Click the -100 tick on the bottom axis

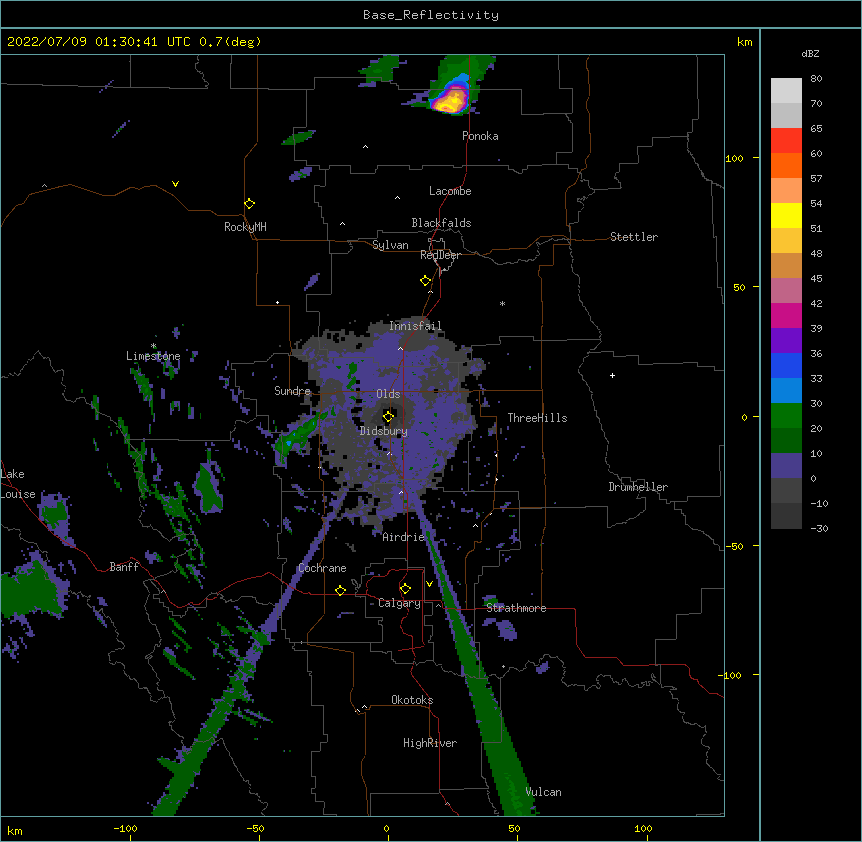(125, 828)
